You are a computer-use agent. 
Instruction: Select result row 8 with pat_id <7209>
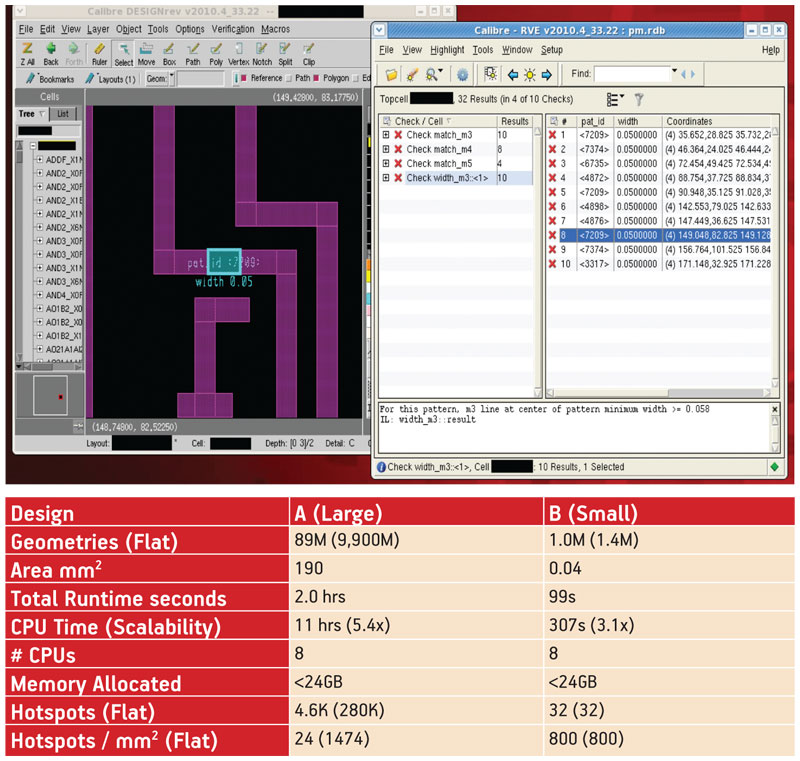coord(659,235)
